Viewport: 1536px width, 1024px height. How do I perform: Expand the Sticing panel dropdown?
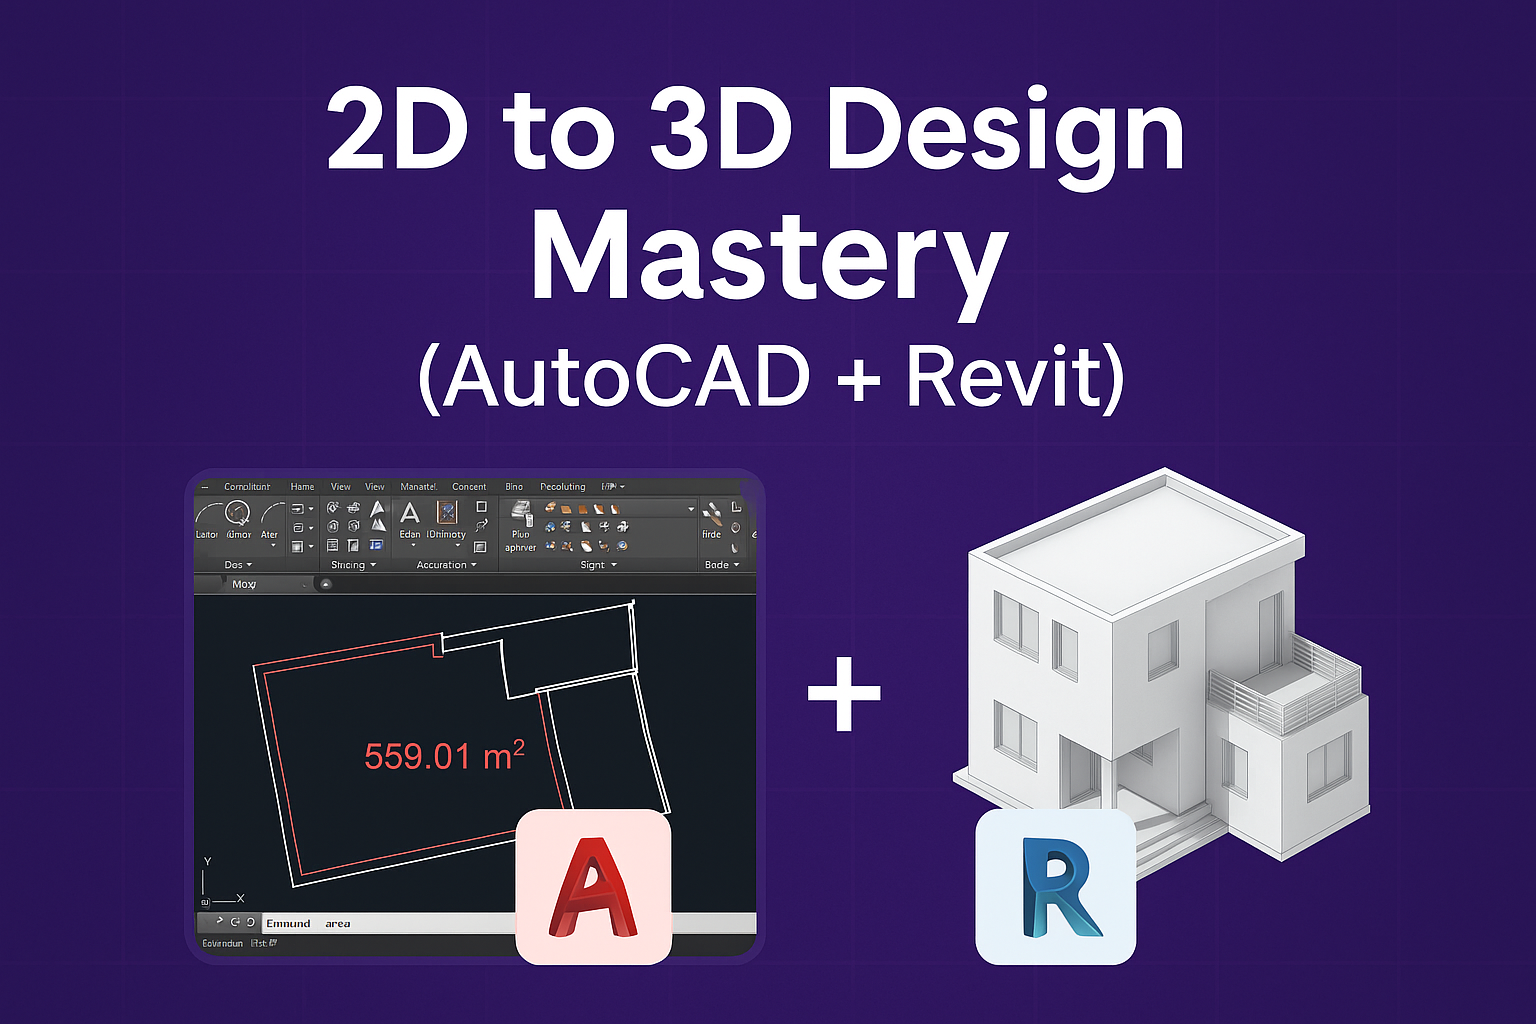(x=353, y=565)
